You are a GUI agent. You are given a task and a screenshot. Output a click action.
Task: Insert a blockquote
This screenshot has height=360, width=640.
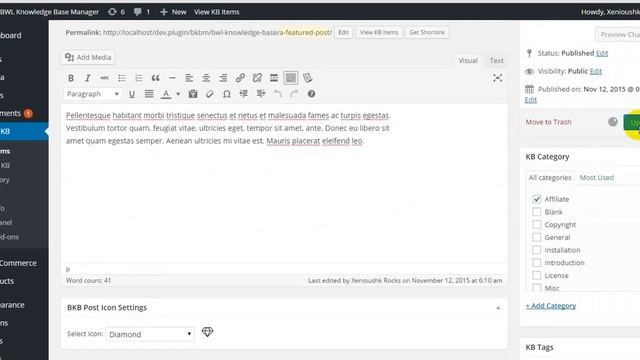point(156,78)
